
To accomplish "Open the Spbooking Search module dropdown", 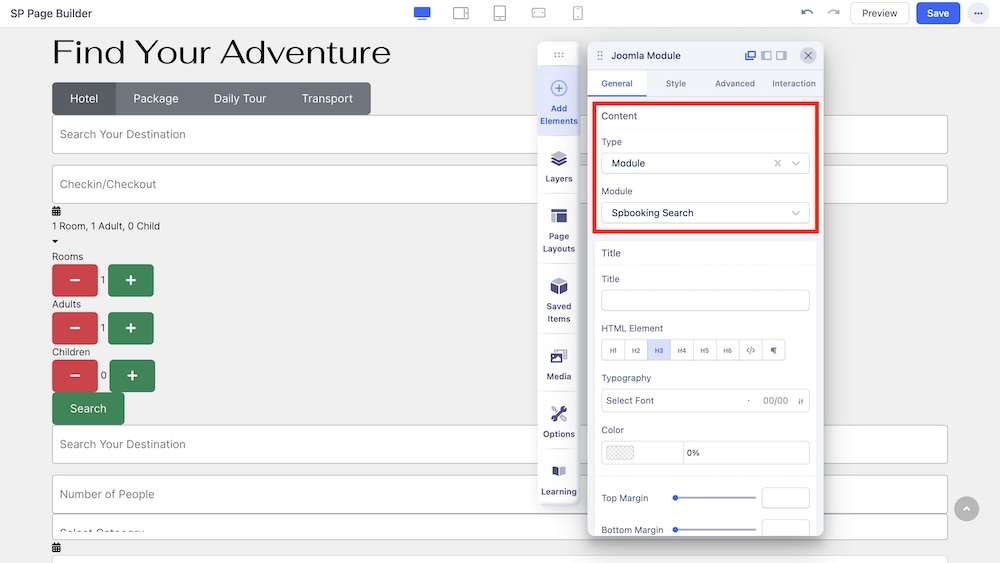I will (705, 213).
